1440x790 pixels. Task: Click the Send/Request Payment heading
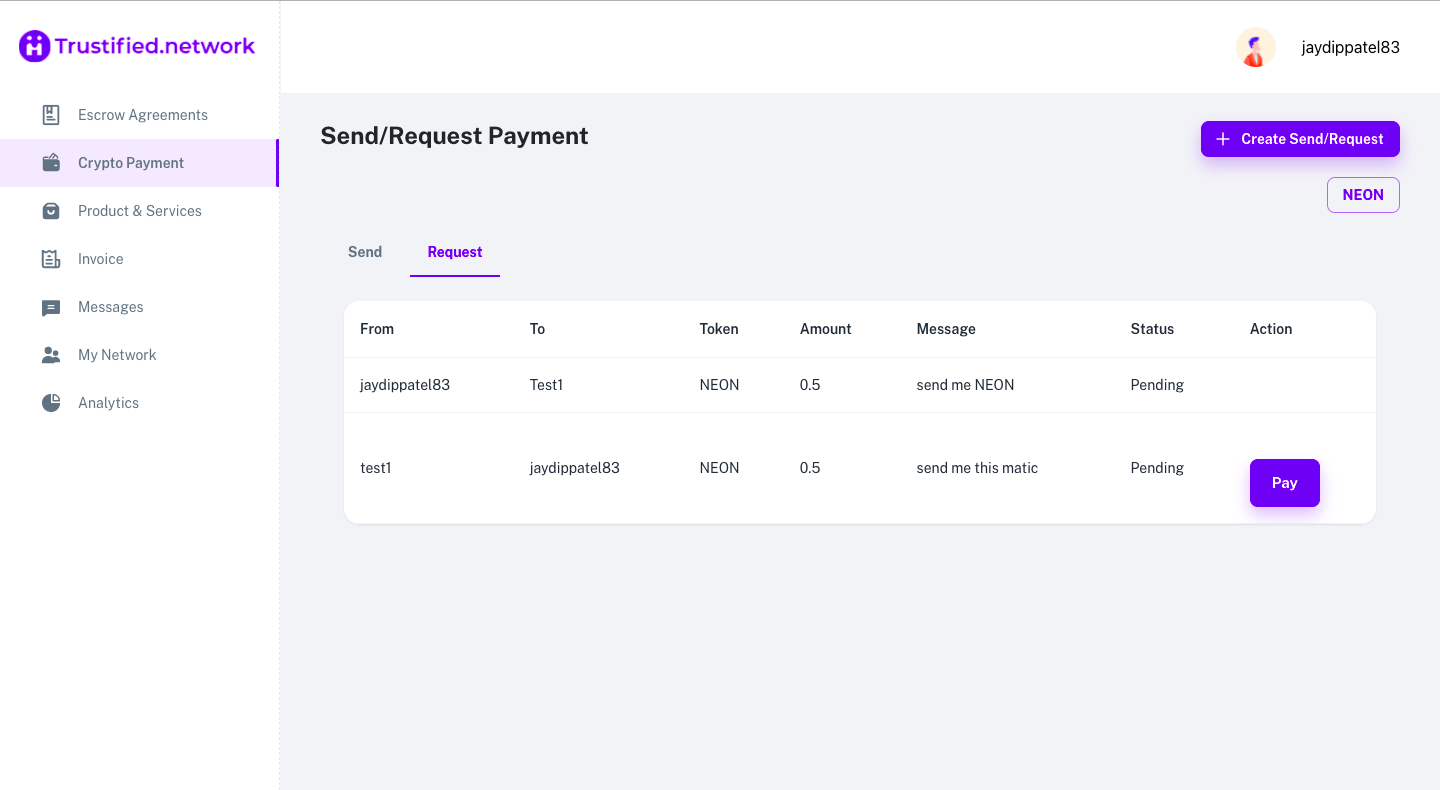point(454,136)
